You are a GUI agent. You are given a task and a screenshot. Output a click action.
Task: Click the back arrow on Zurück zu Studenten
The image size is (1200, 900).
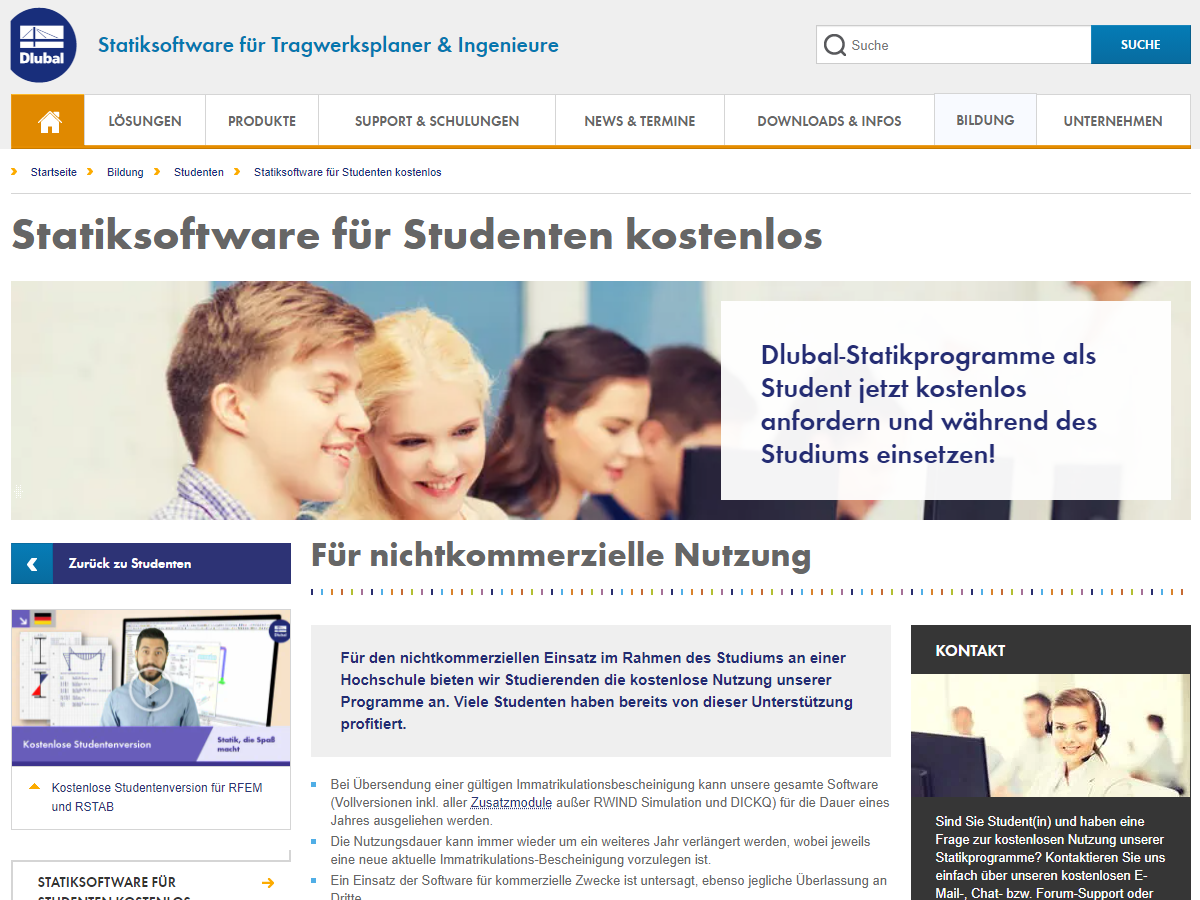pos(31,563)
